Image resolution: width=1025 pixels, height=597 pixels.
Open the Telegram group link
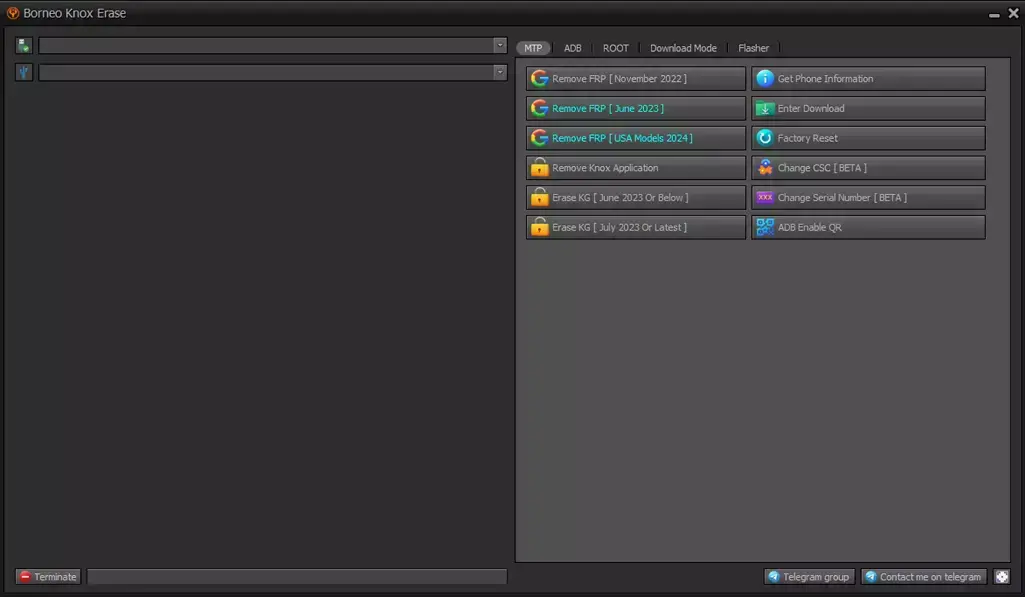point(809,577)
